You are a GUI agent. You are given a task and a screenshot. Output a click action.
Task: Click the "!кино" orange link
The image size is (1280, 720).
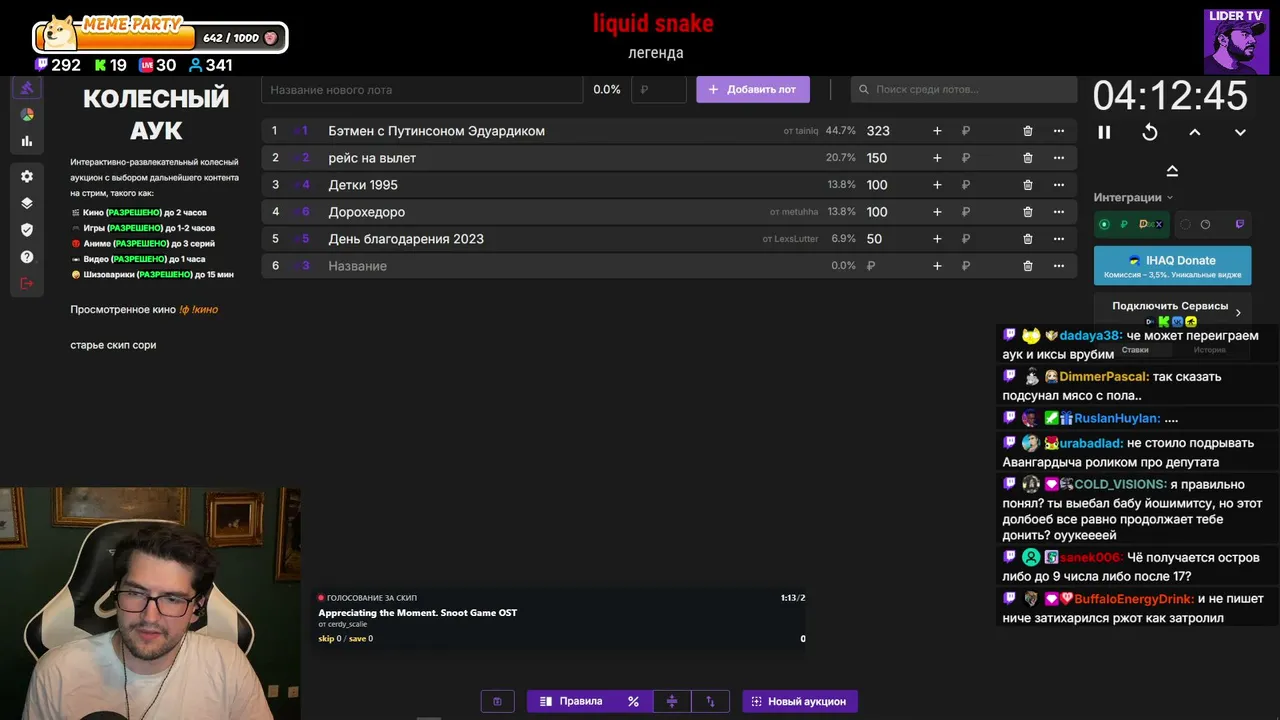point(204,310)
